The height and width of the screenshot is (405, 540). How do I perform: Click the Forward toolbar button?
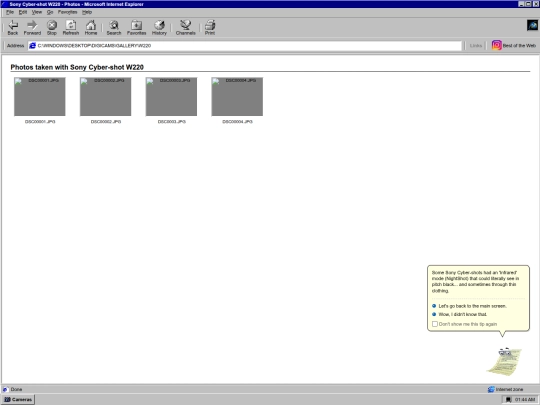coord(32,28)
